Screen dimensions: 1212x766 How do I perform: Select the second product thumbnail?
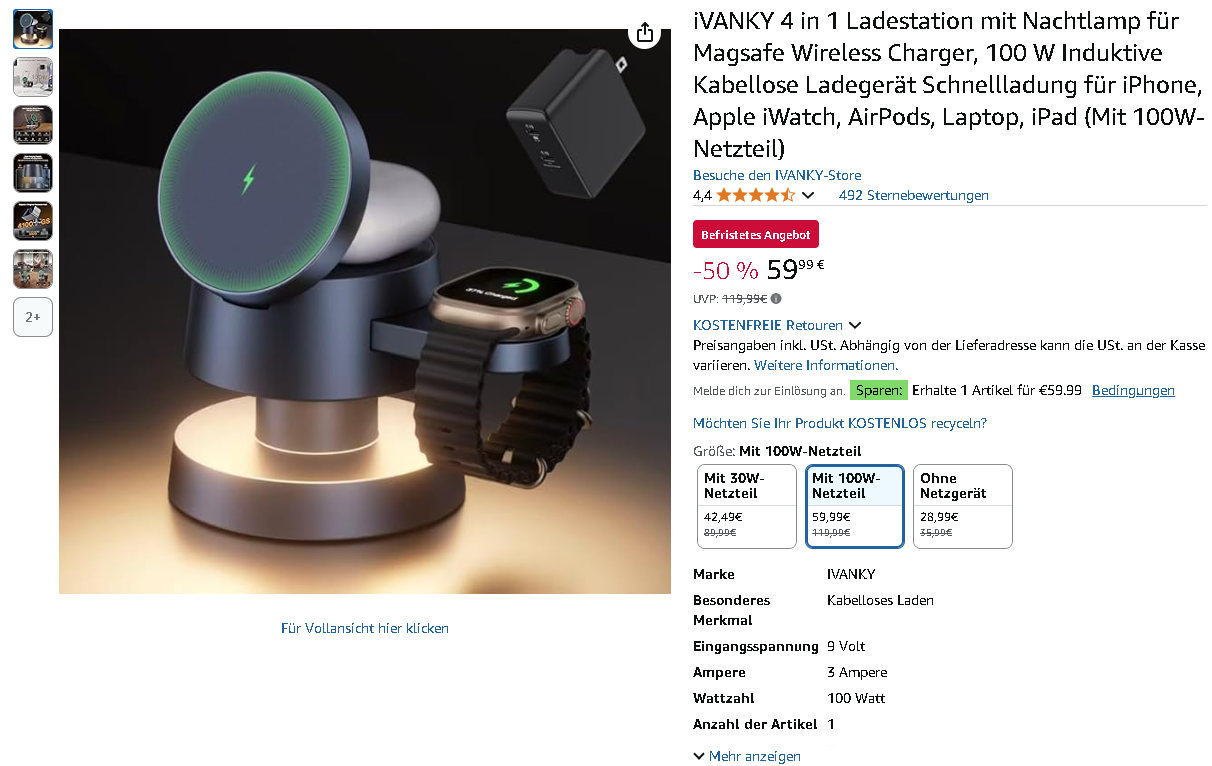(33, 77)
